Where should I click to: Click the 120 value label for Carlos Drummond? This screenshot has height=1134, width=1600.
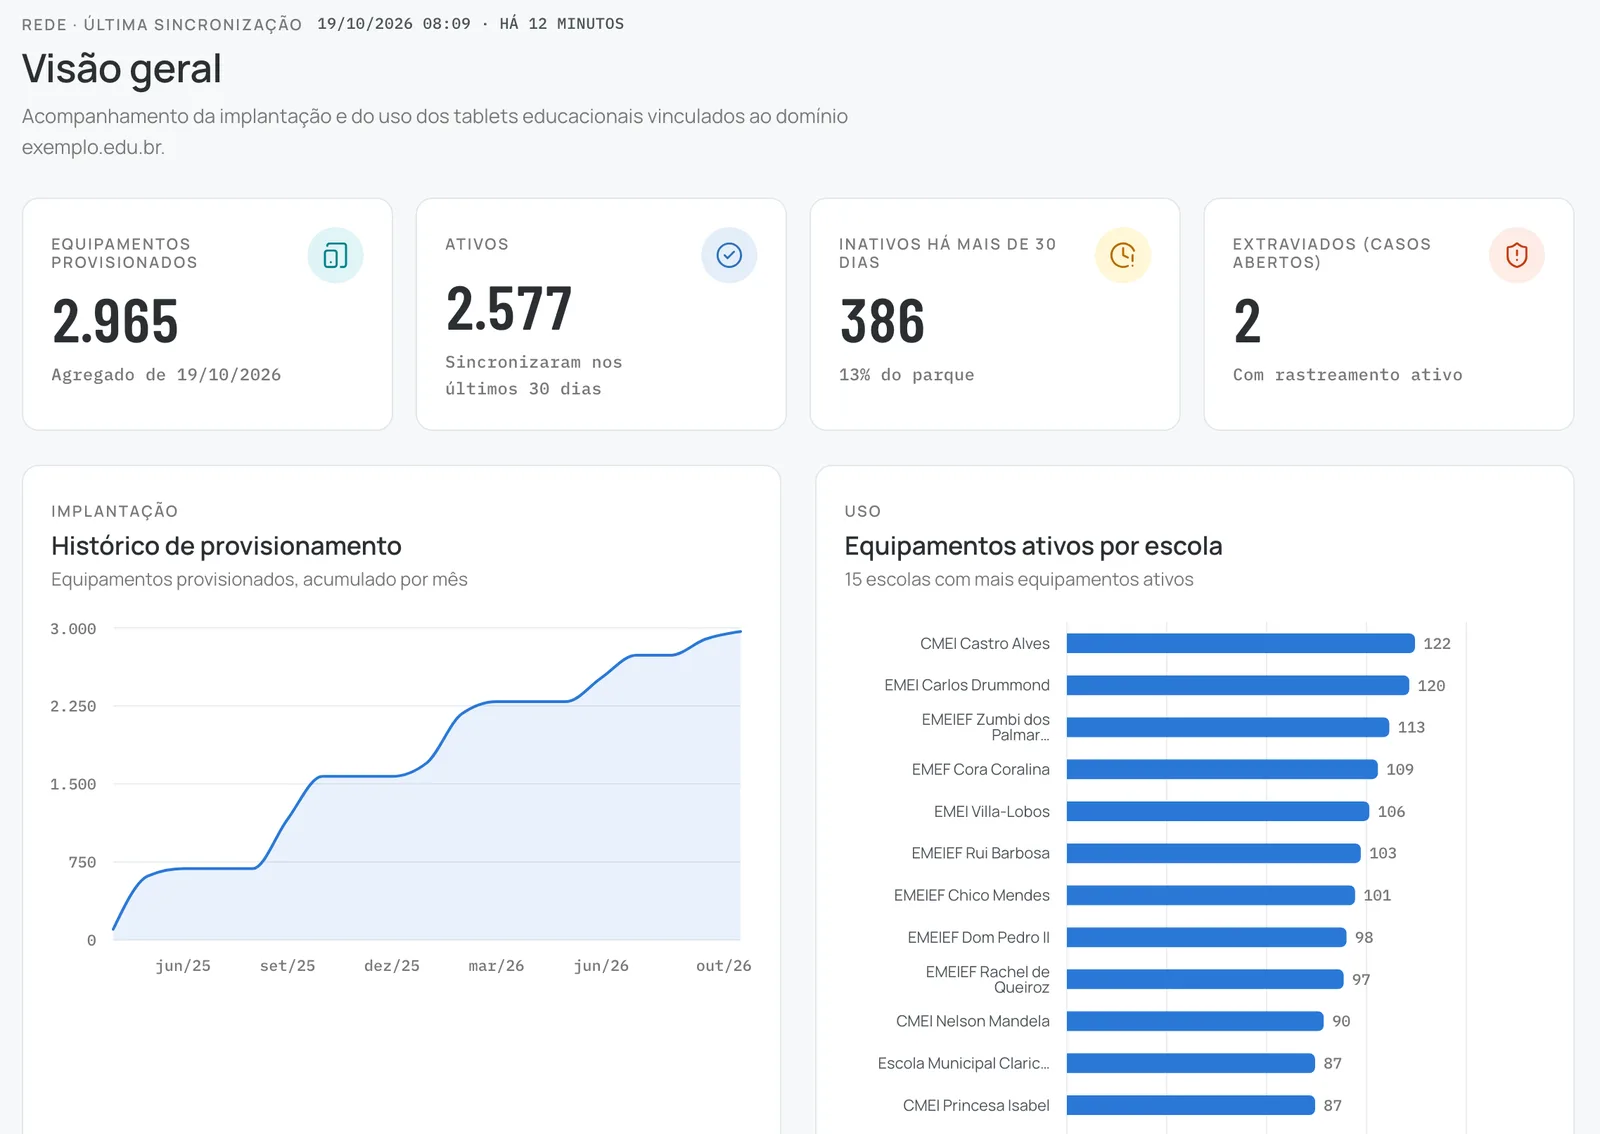(1431, 686)
